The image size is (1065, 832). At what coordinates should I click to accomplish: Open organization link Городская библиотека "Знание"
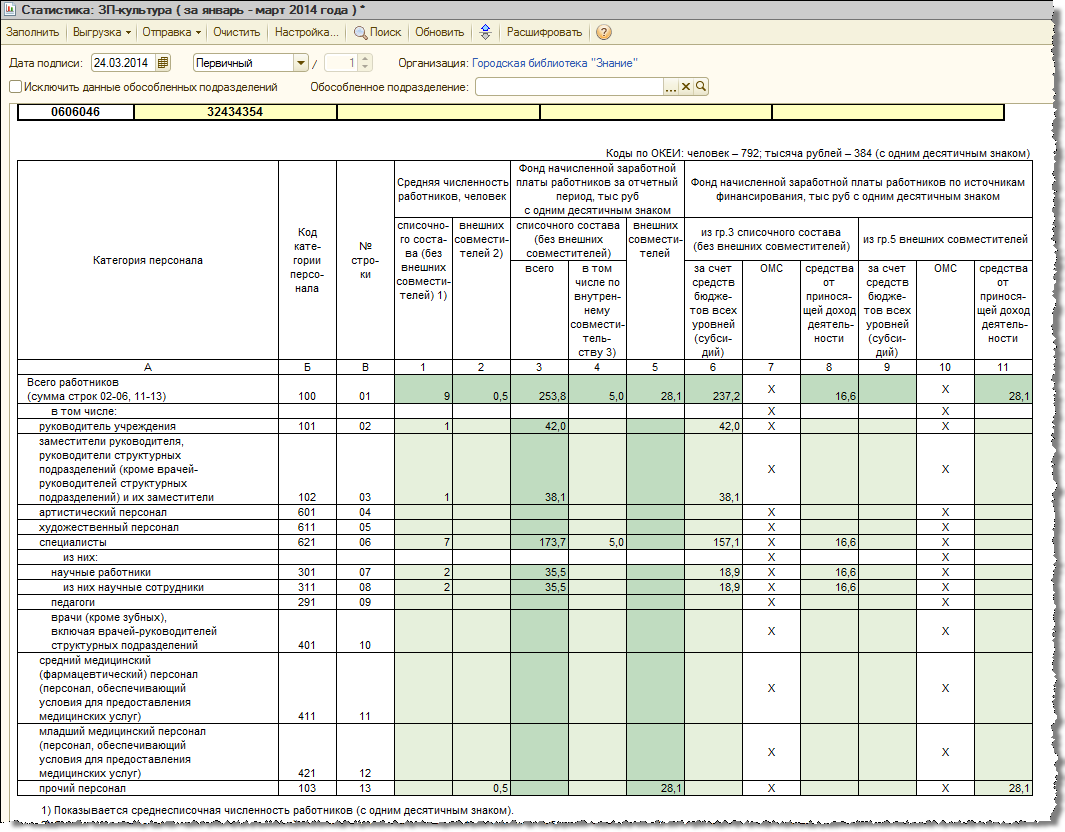pos(555,63)
